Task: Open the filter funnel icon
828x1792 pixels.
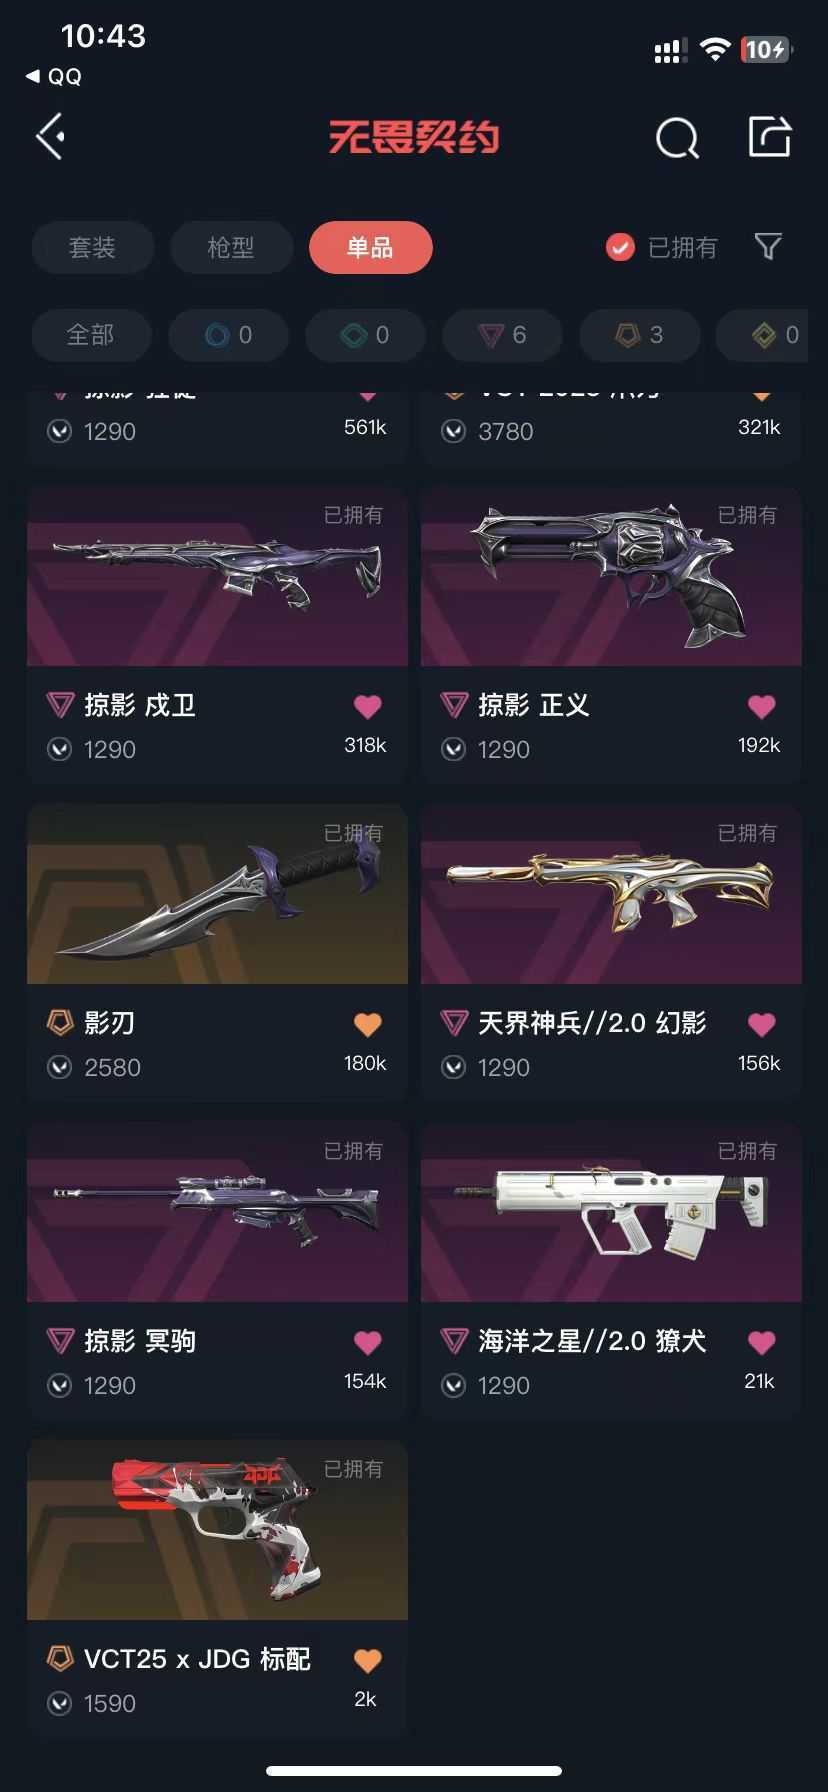Action: point(768,246)
